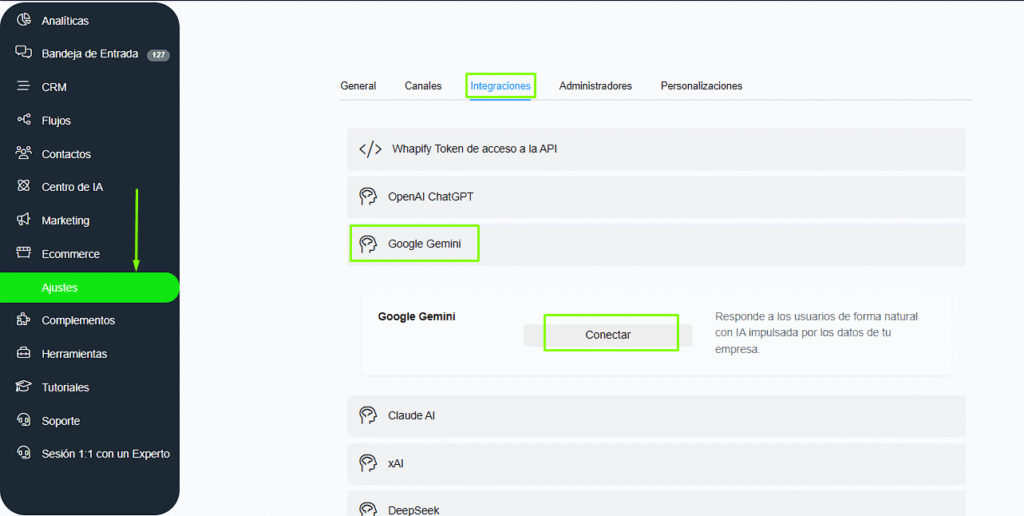Click the Centro de IA atom icon
1024x516 pixels.
[x=24, y=186]
